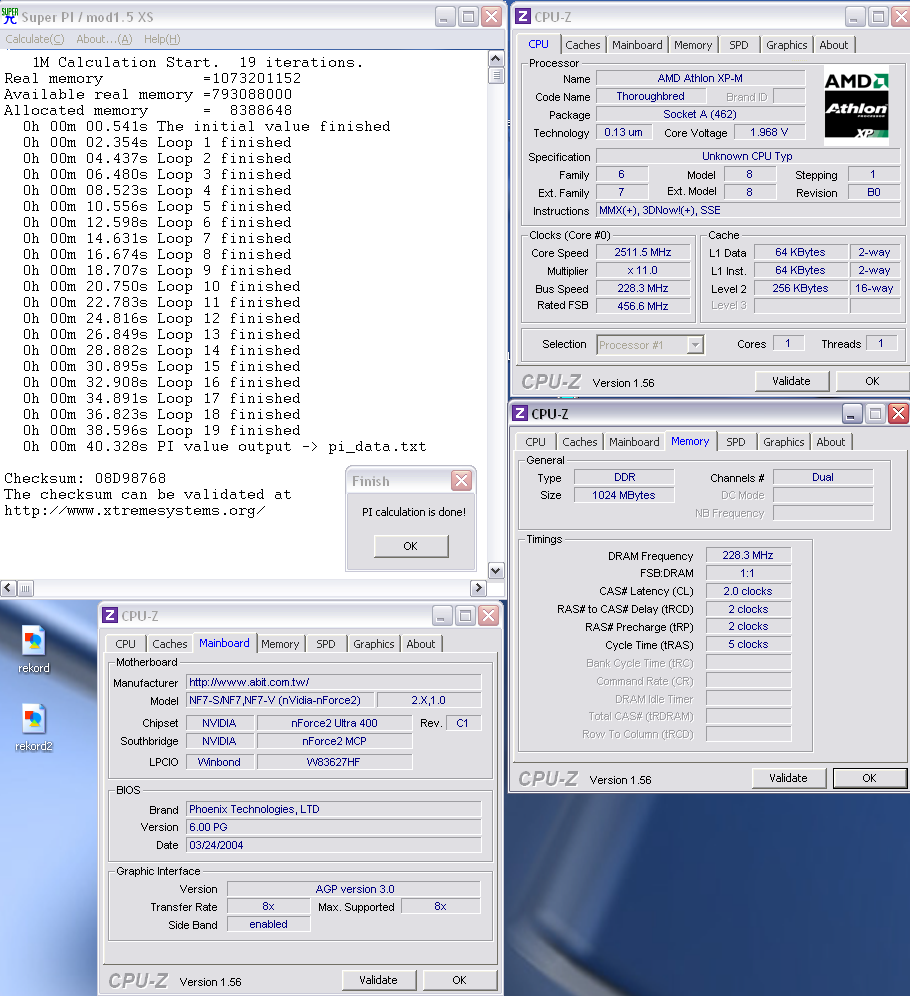This screenshot has height=996, width=910.
Task: Click the Super PI vertical scrollbar down arrow
Action: point(496,570)
